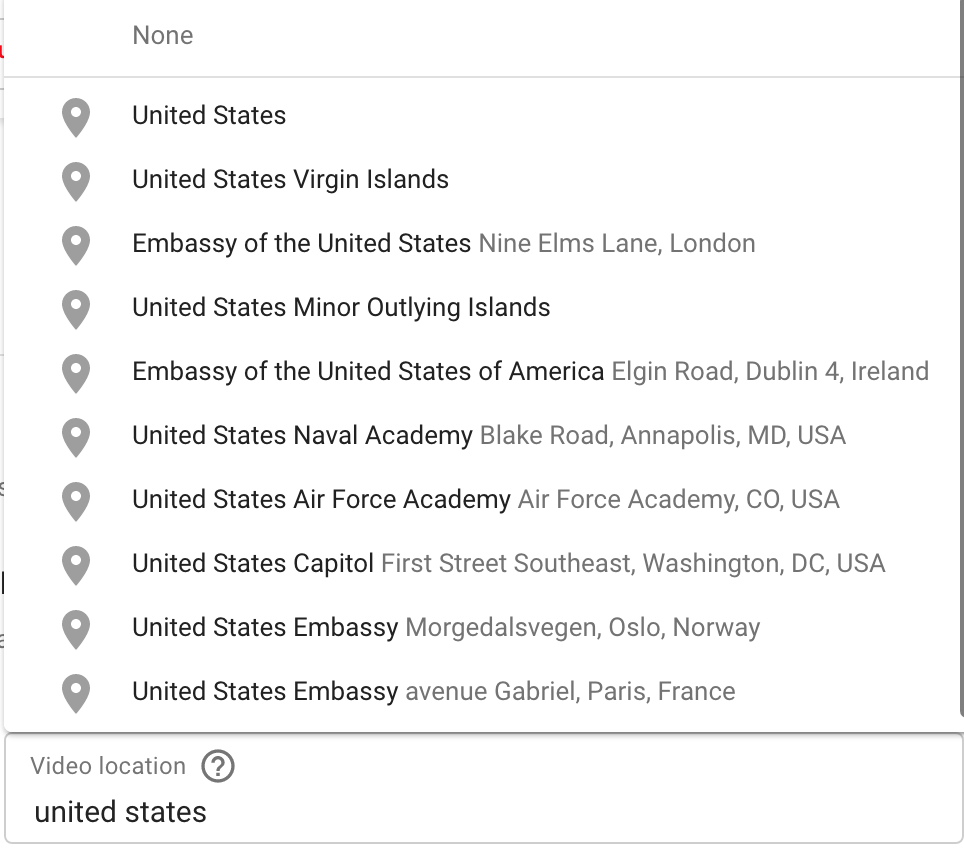Select Embassy of the United States of America Dublin
The image size is (964, 850).
click(482, 371)
